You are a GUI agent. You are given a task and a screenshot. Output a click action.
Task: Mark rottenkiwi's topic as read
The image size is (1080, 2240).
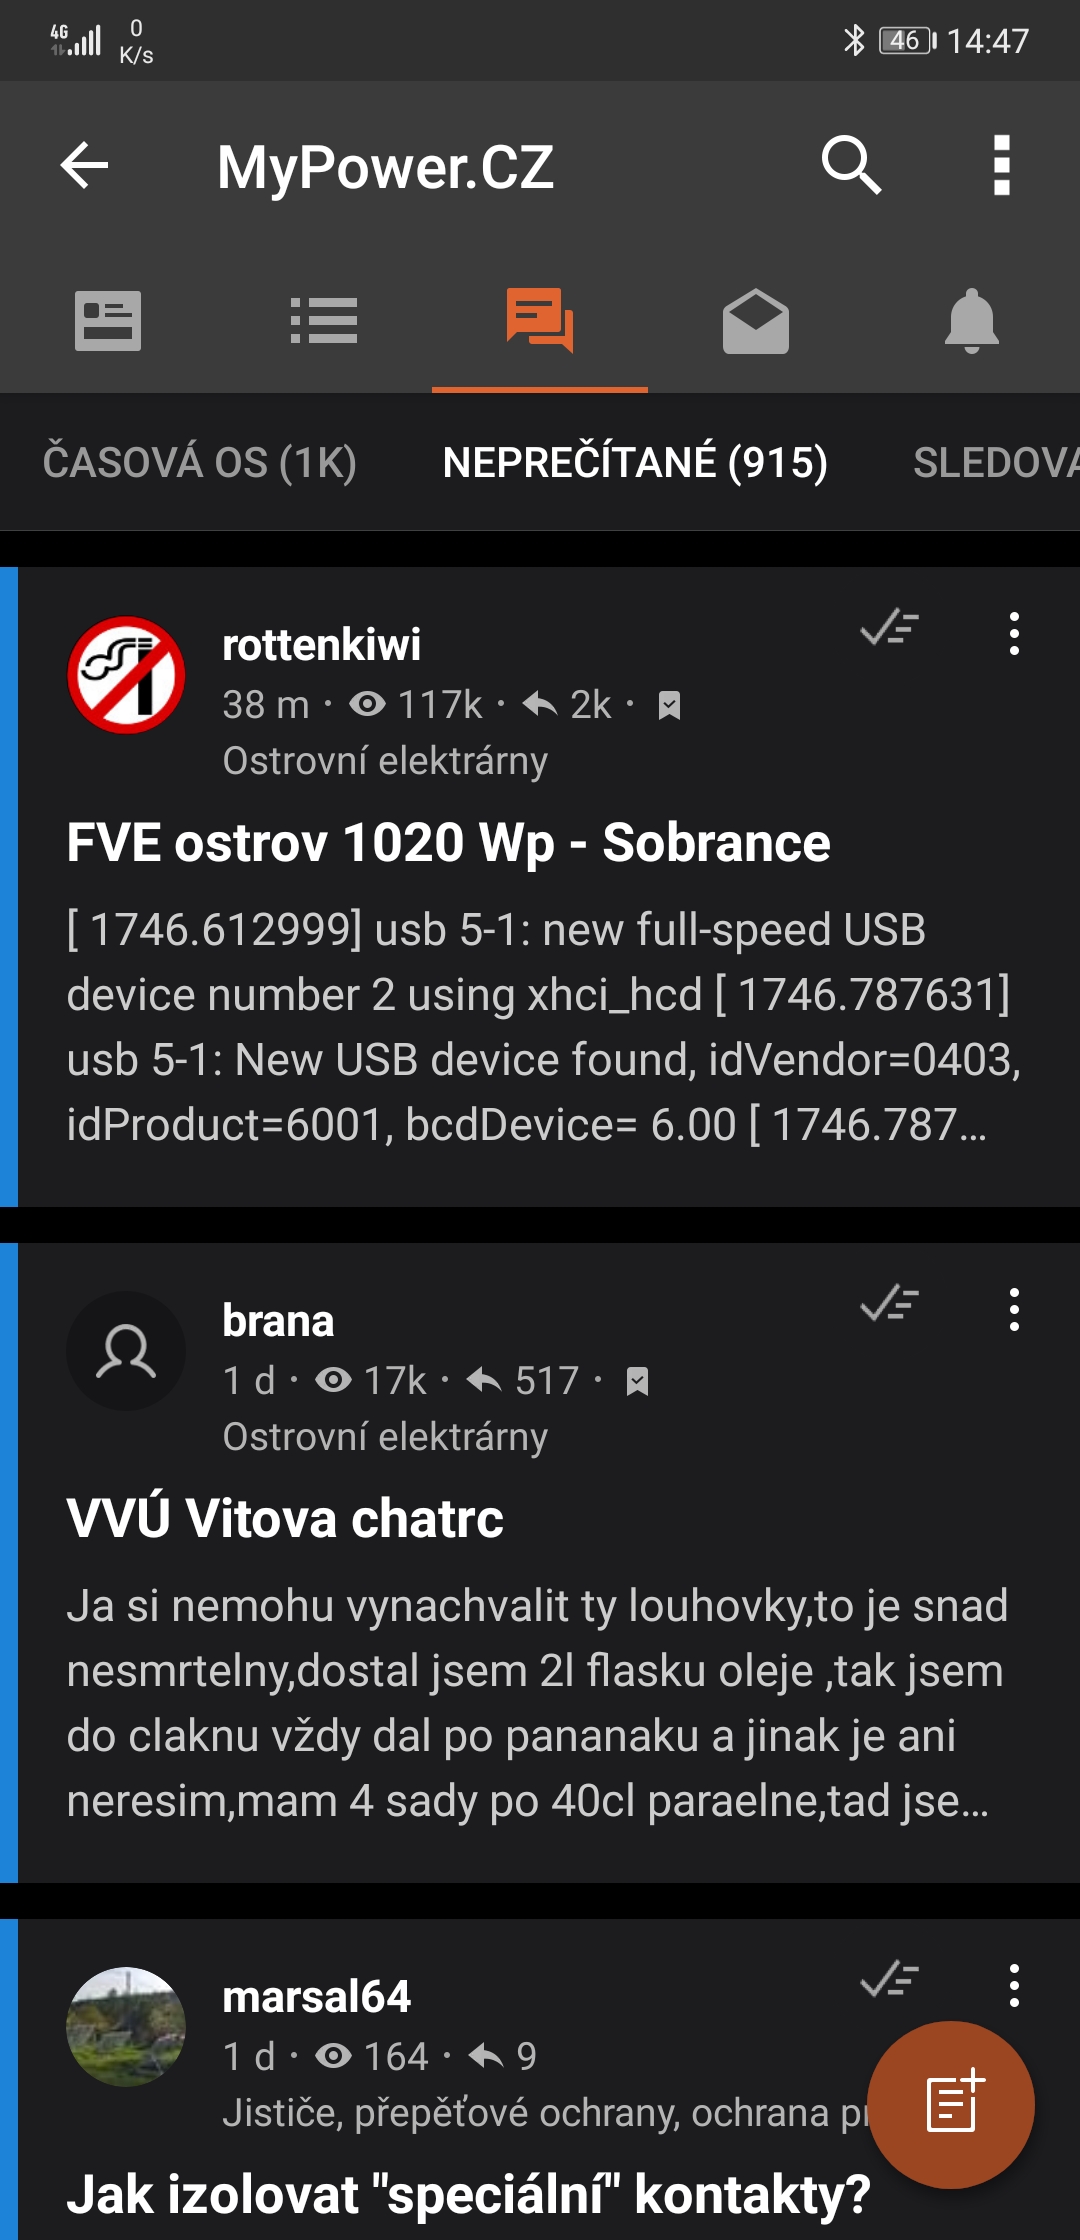(x=889, y=629)
